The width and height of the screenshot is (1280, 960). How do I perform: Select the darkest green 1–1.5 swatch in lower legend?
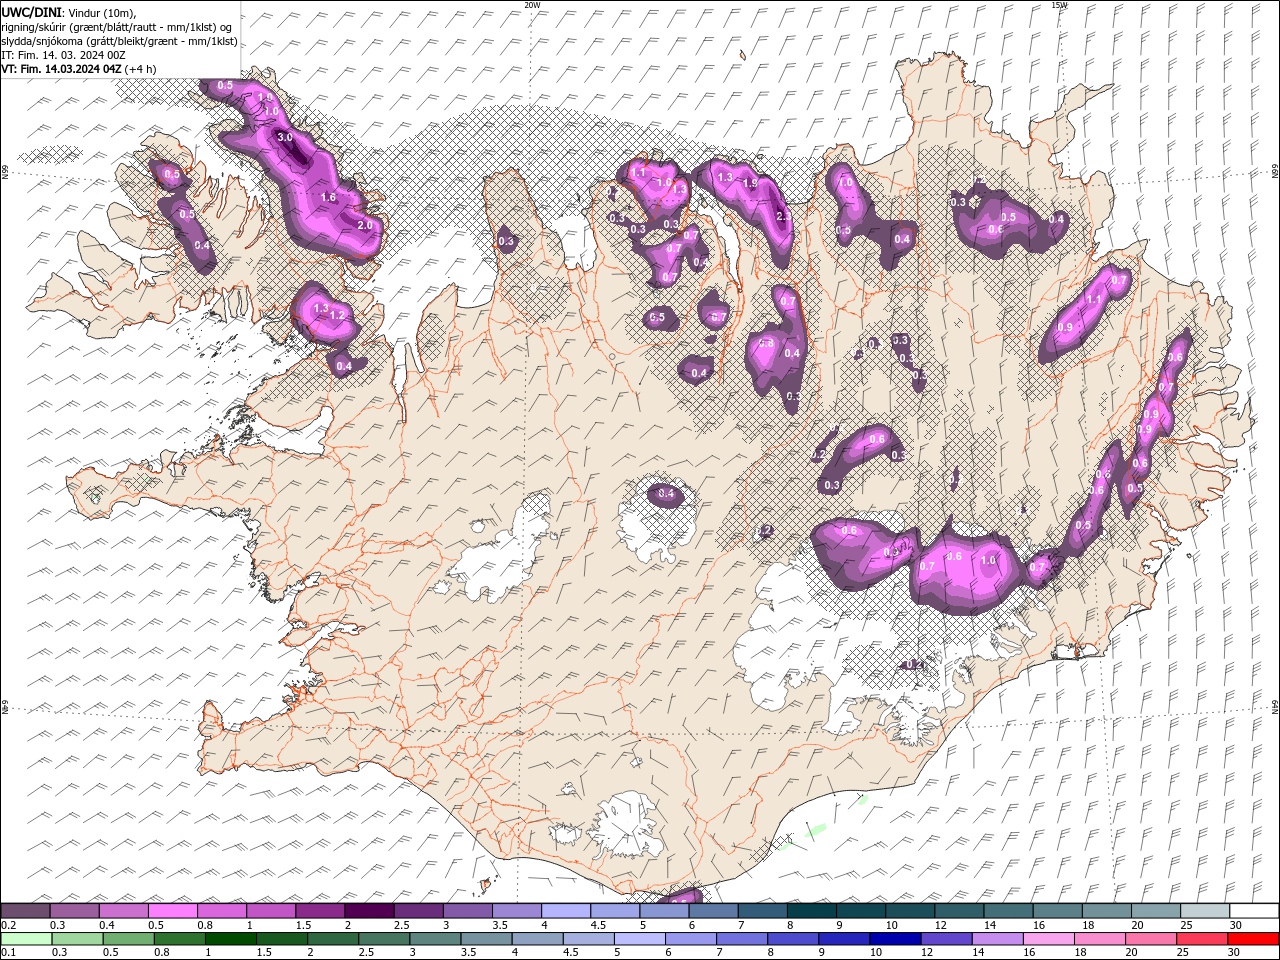tap(231, 939)
